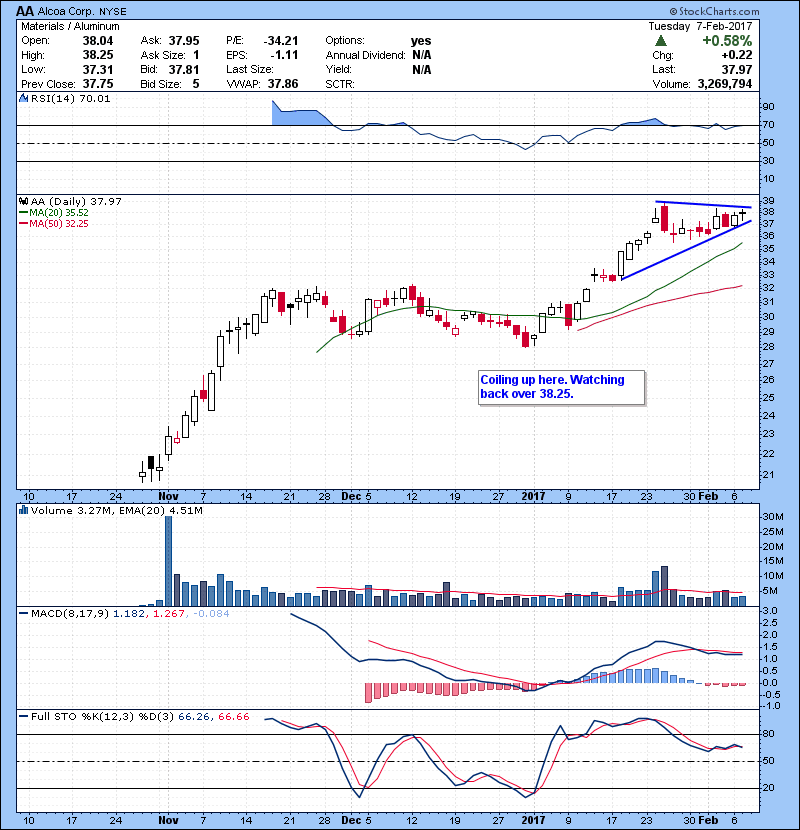Click the 3.0 MACD axis label

tap(770, 611)
